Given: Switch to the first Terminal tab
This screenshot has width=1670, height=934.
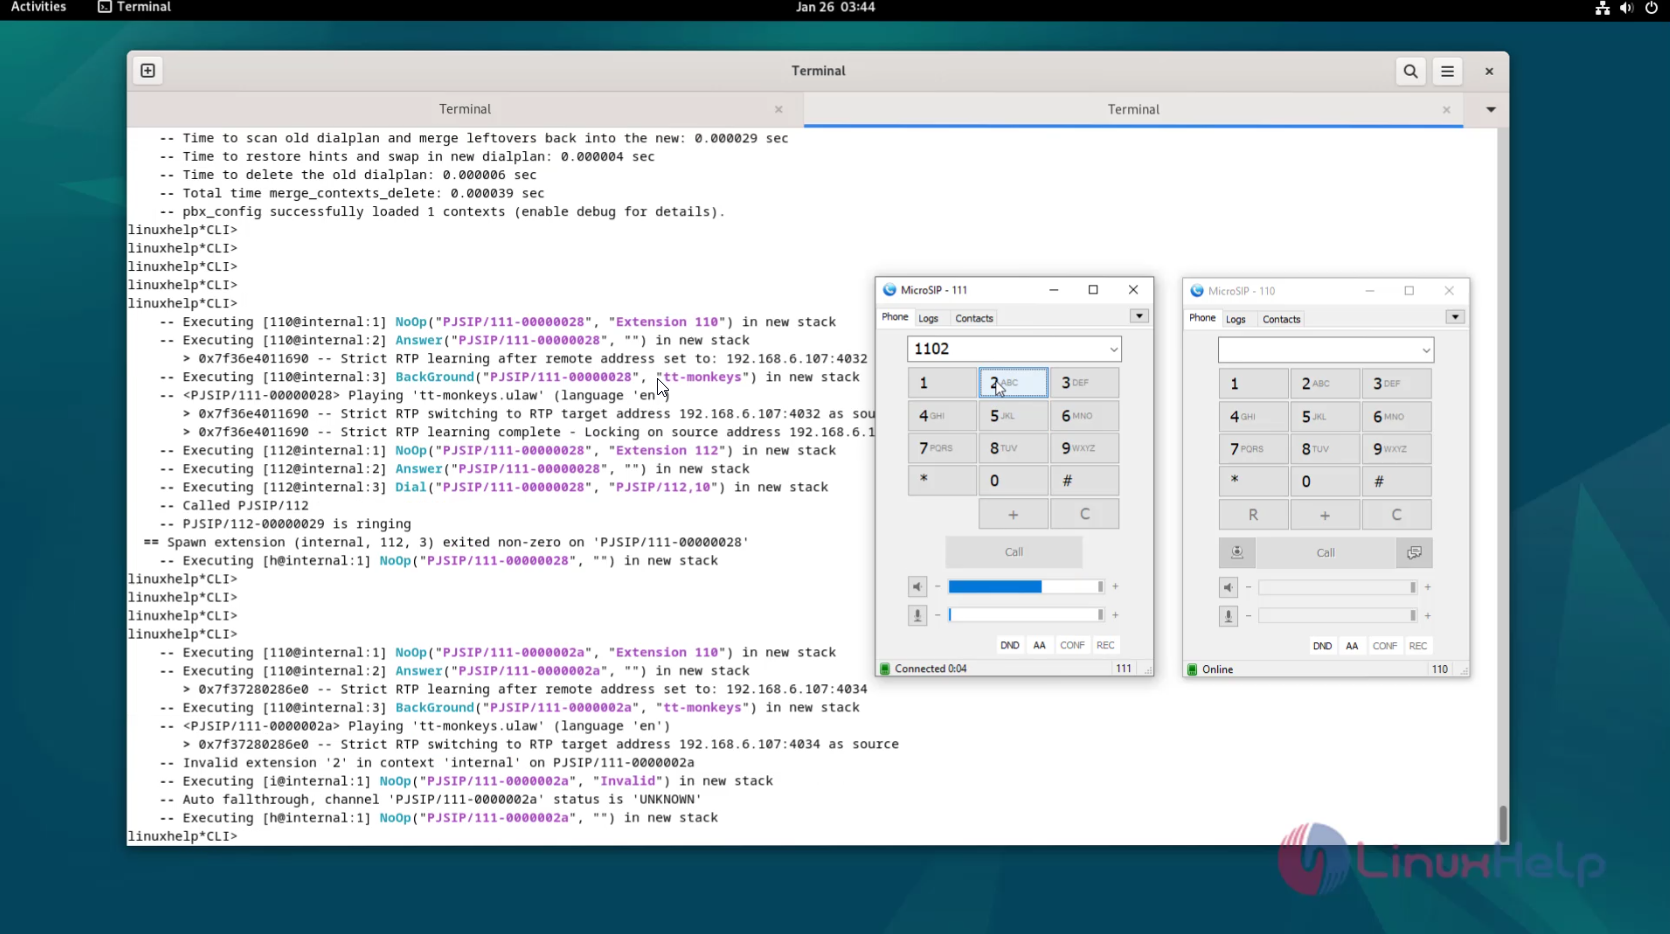Looking at the screenshot, I should pos(465,109).
